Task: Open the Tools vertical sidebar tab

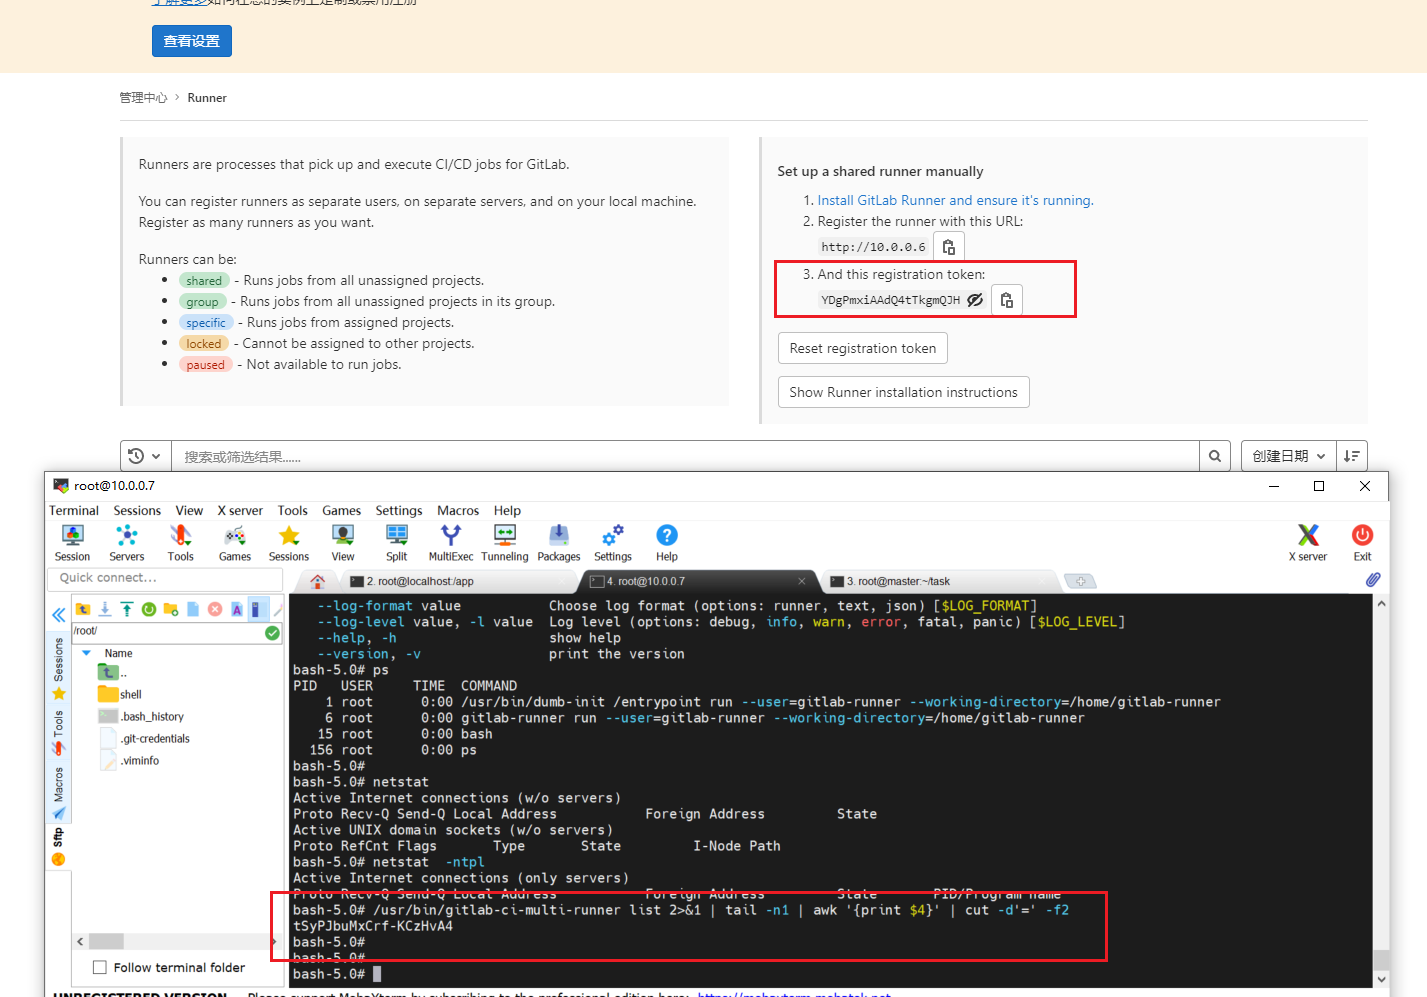Action: pyautogui.click(x=58, y=731)
